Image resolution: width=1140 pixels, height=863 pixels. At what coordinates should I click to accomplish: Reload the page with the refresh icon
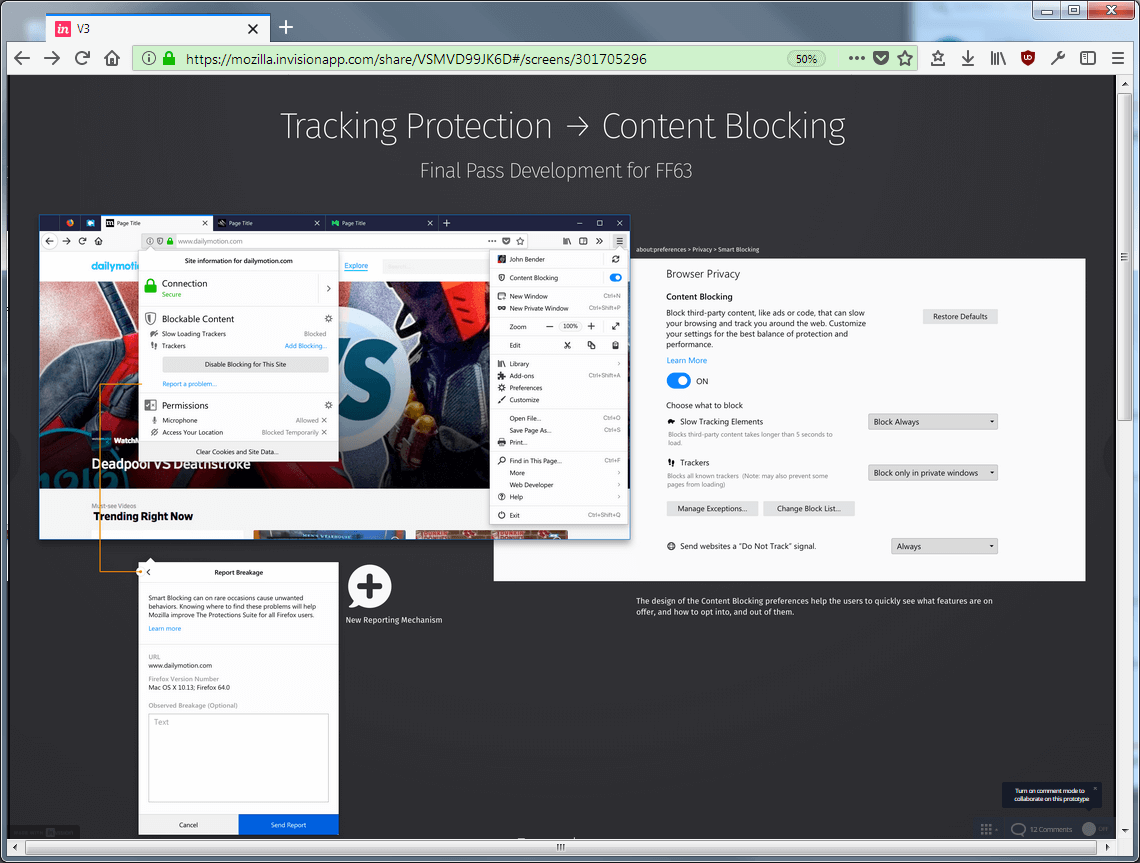[x=82, y=58]
